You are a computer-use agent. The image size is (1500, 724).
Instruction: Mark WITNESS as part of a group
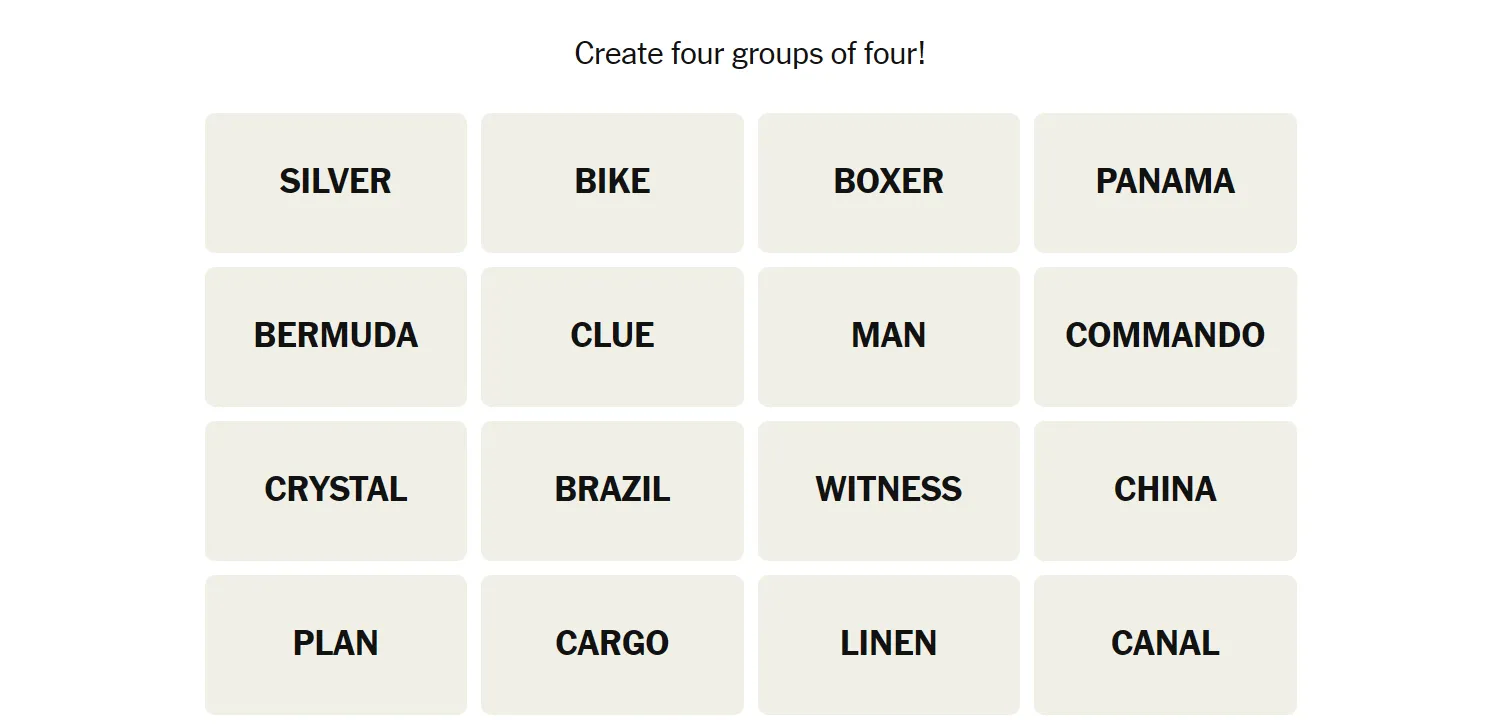pyautogui.click(x=888, y=490)
